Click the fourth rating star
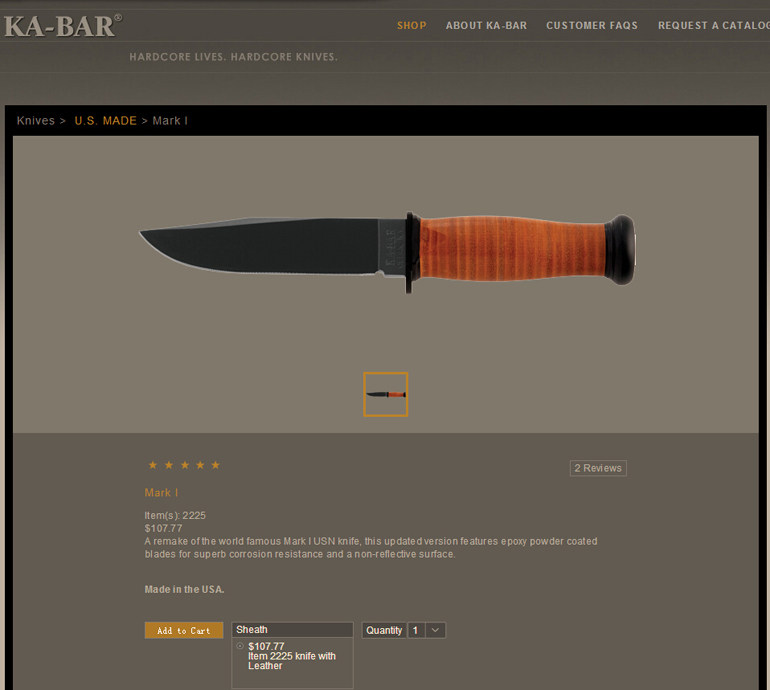 [x=200, y=465]
